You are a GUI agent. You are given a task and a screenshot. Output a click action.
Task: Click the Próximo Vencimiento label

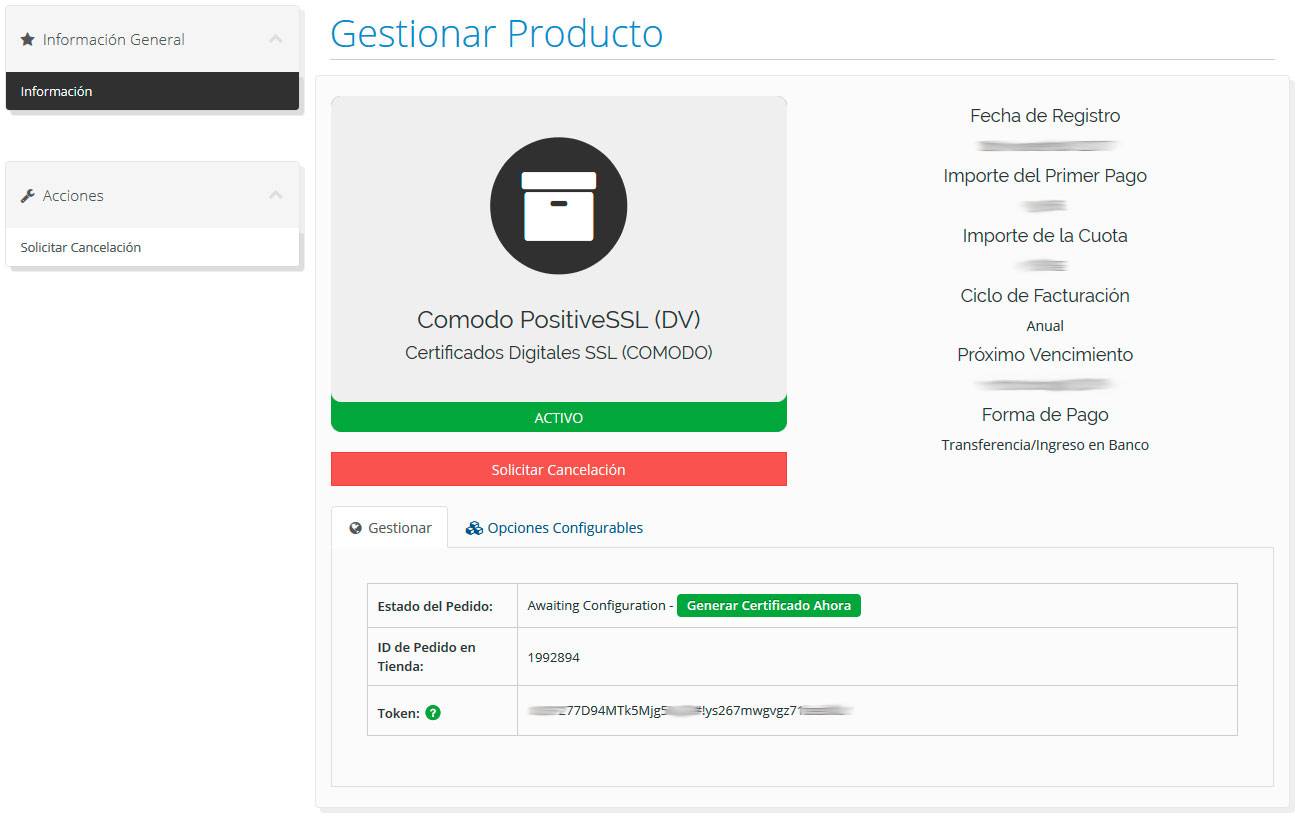(1045, 355)
